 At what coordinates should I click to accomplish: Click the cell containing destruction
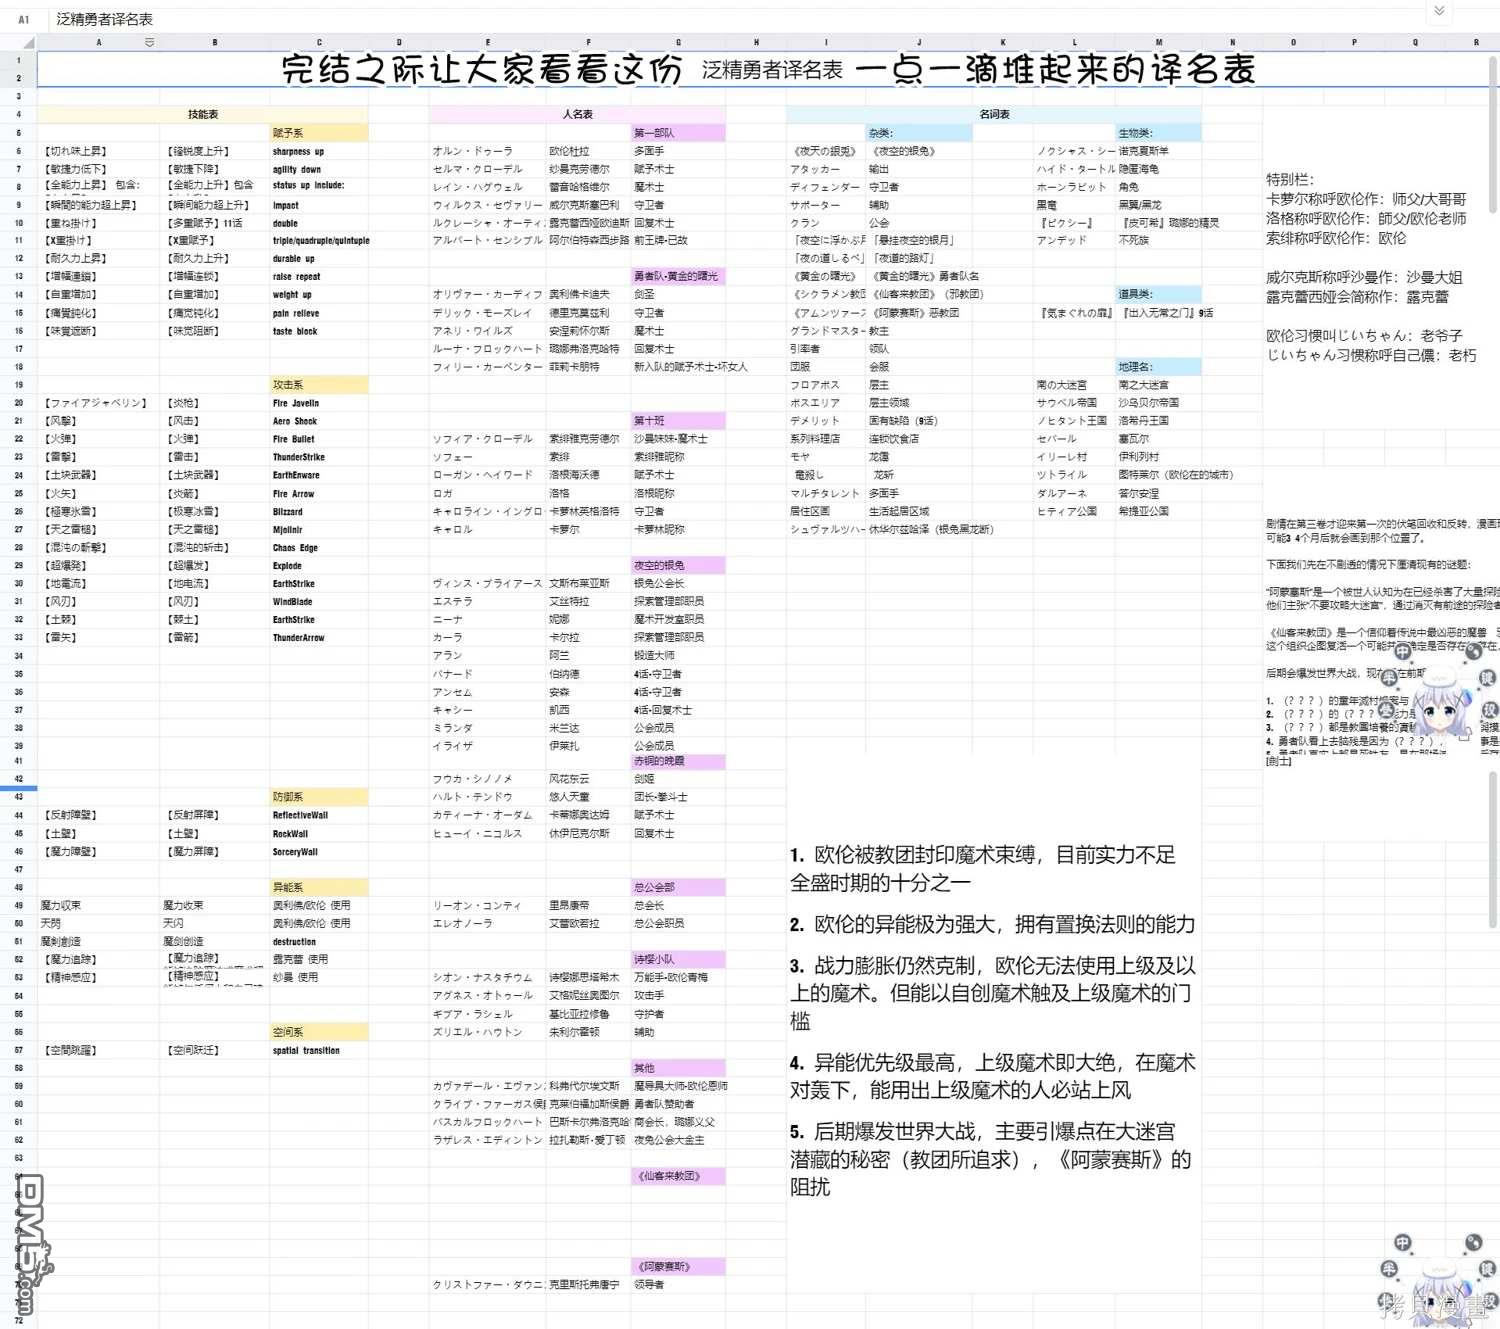[319, 941]
